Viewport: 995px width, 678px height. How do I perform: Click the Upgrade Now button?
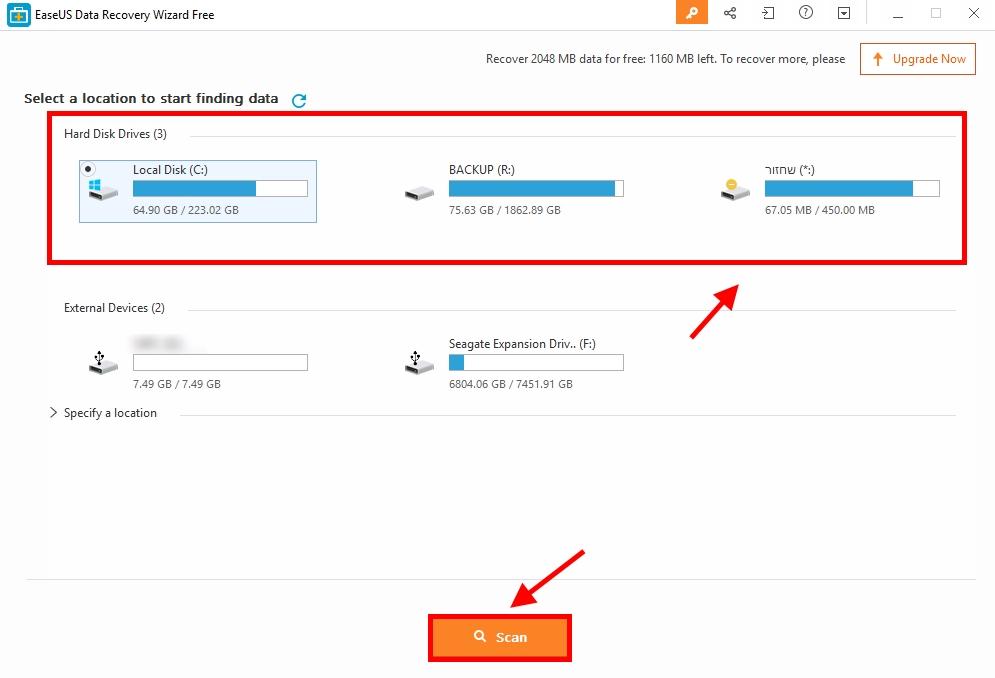[918, 59]
